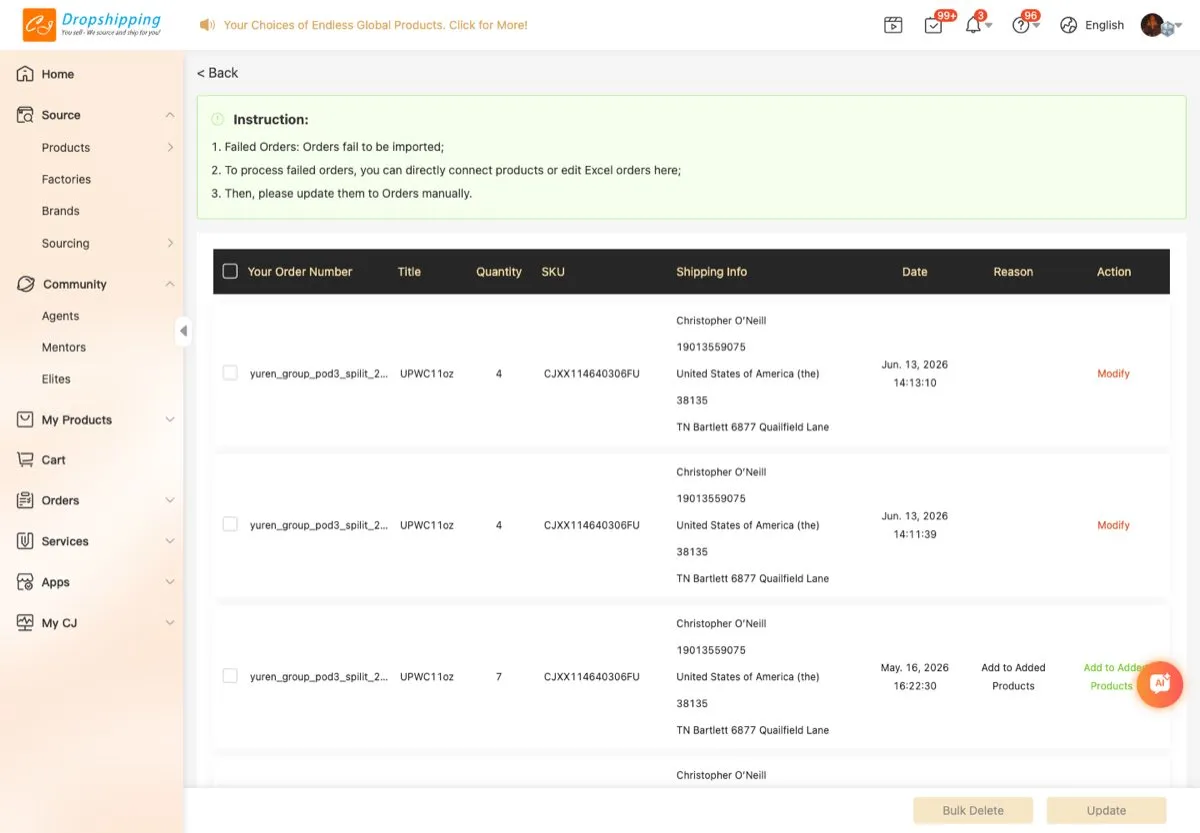This screenshot has width=1200, height=833.
Task: Click the Reason column header
Action: [x=1013, y=272]
